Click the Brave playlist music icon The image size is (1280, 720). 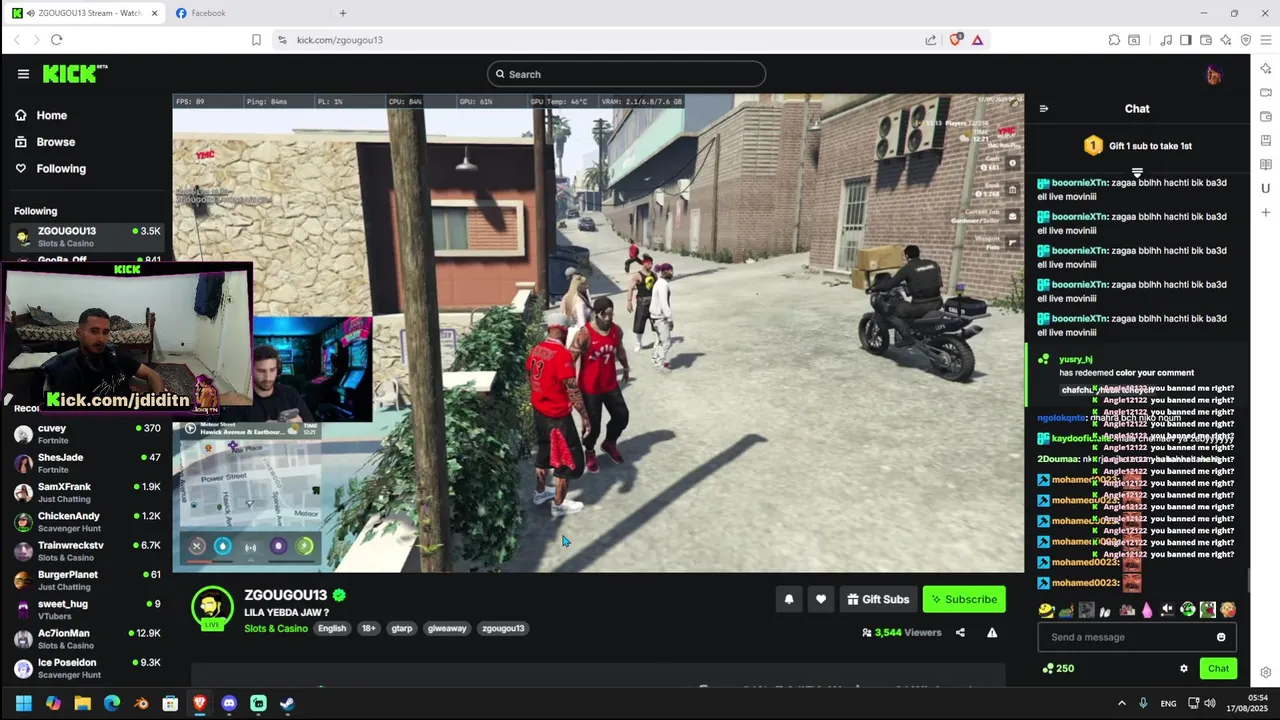(1166, 40)
